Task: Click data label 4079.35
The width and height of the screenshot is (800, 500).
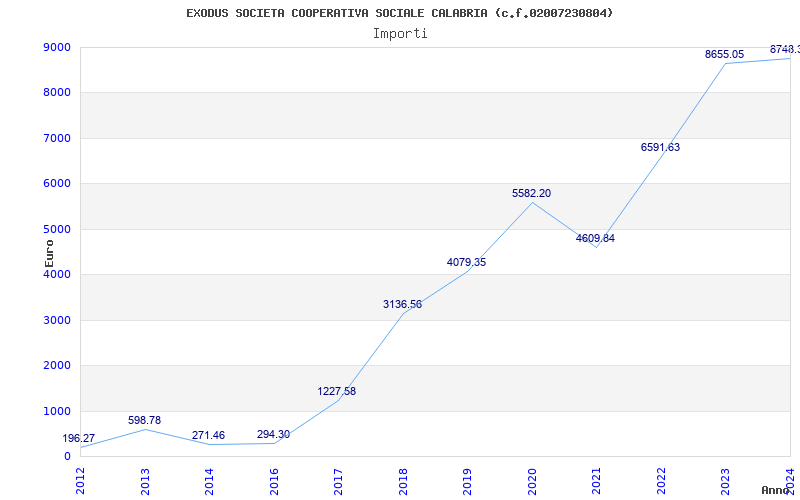Action: click(466, 263)
